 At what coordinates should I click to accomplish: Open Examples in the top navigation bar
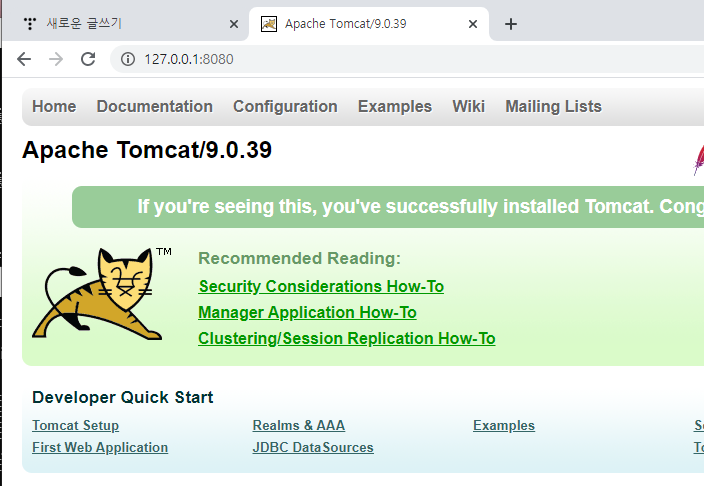pyautogui.click(x=395, y=106)
